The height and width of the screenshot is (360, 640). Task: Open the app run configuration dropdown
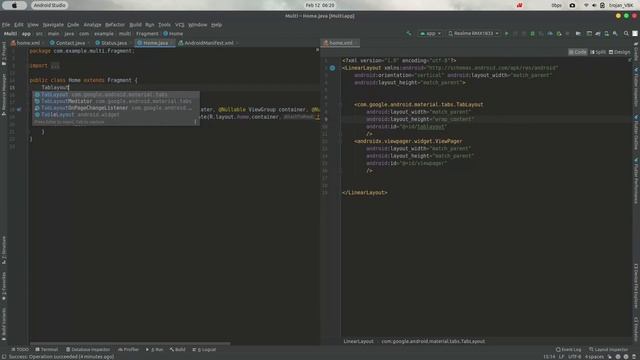click(430, 33)
